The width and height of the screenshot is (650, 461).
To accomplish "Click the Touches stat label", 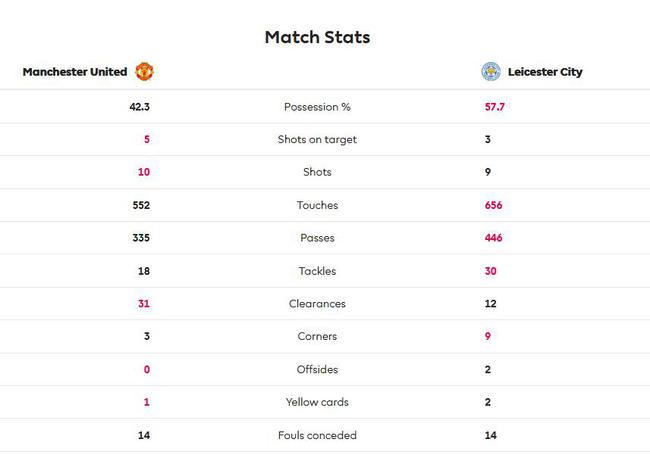I will tap(317, 206).
